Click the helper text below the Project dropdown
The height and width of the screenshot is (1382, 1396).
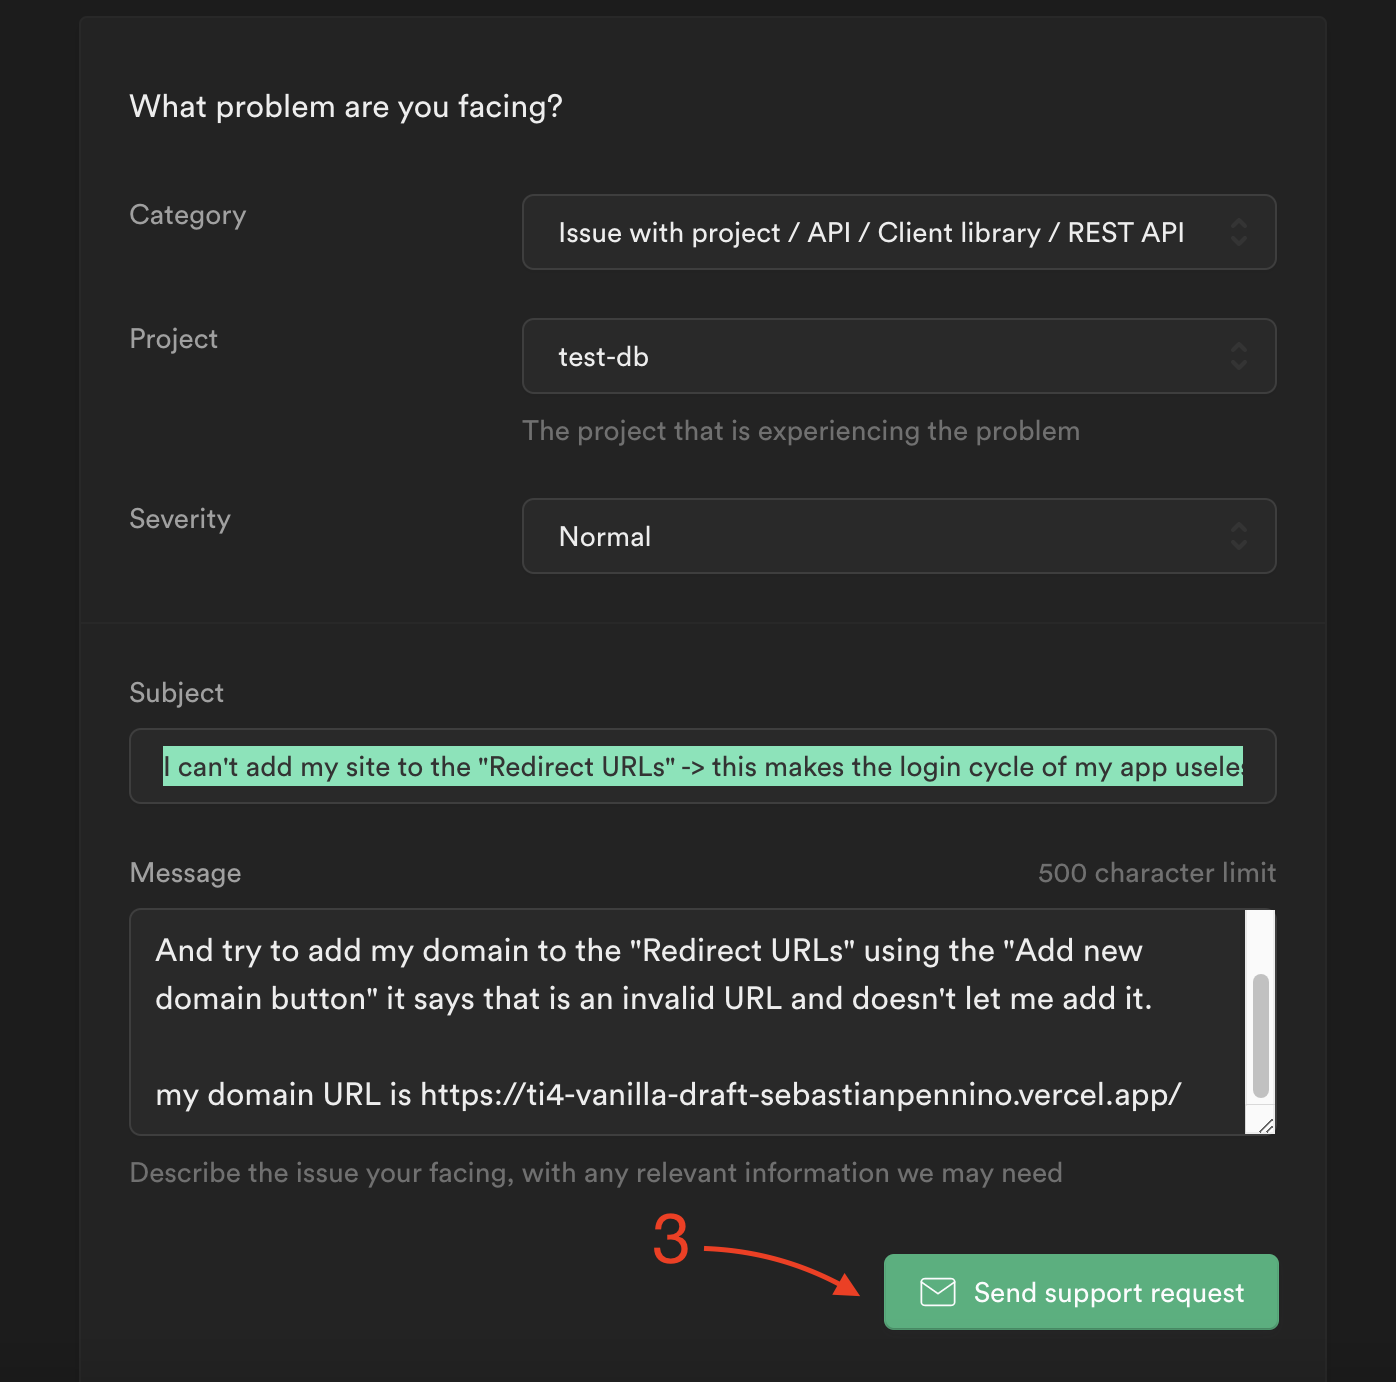(x=801, y=430)
